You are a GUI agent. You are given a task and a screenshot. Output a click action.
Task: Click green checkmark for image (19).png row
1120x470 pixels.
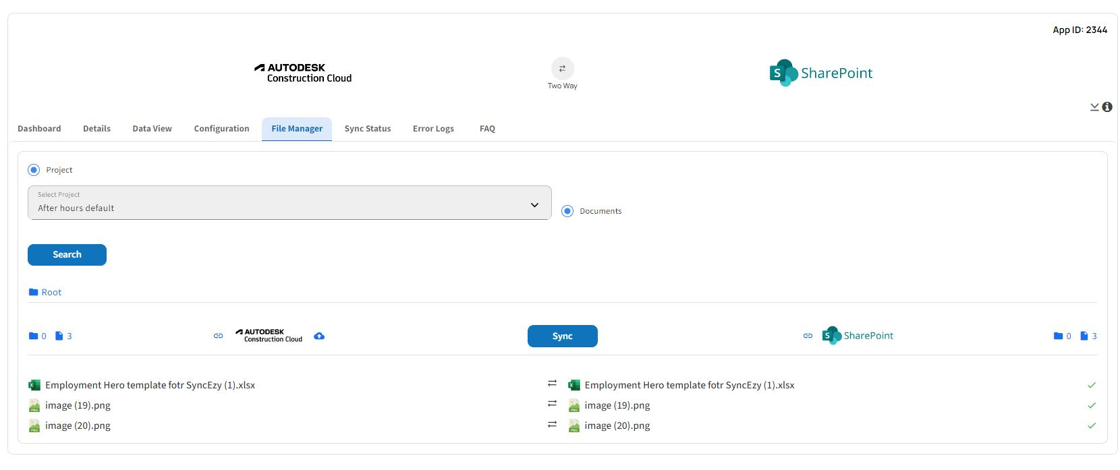tap(1091, 405)
